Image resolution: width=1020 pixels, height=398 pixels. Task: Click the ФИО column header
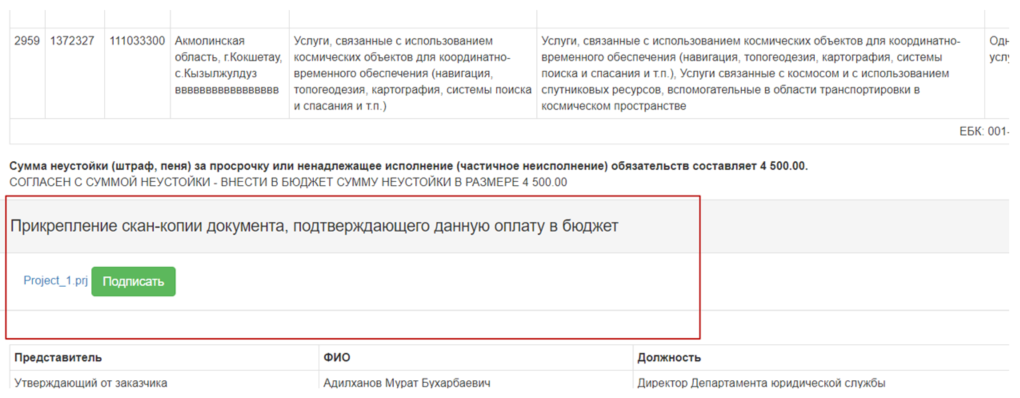click(x=332, y=358)
